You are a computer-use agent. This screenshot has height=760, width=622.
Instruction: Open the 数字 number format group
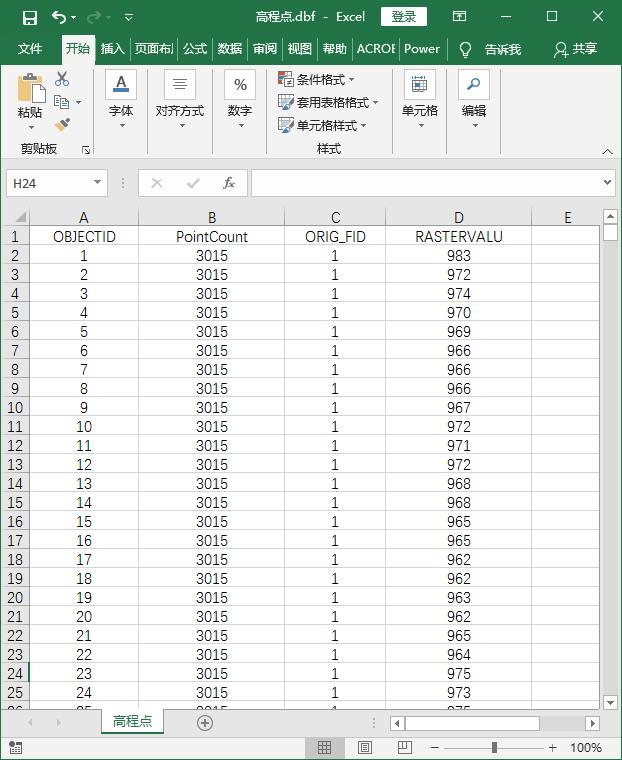click(240, 101)
